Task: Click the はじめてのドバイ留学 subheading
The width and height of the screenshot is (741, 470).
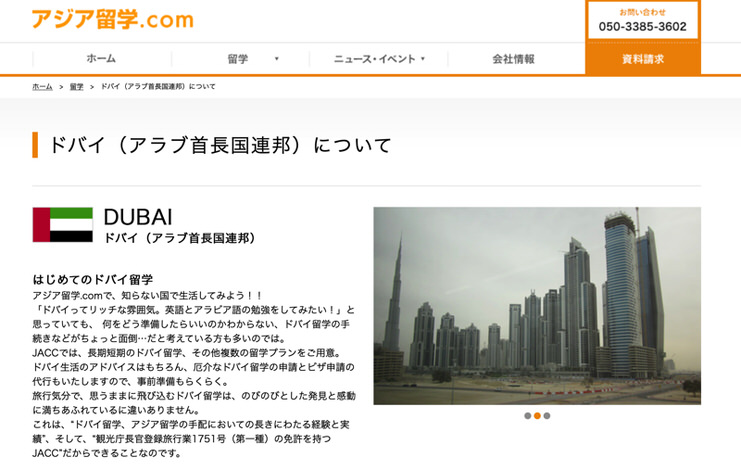Action: 93,280
